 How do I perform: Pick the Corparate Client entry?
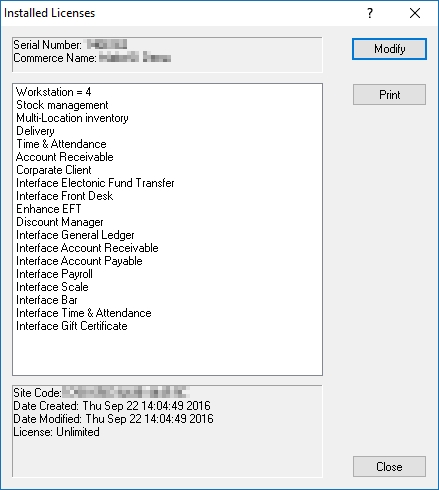tap(54, 170)
